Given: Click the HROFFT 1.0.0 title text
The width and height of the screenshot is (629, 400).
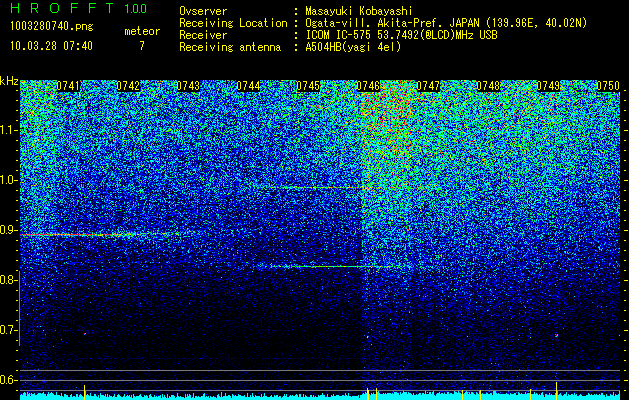Looking at the screenshot, I should point(79,8).
